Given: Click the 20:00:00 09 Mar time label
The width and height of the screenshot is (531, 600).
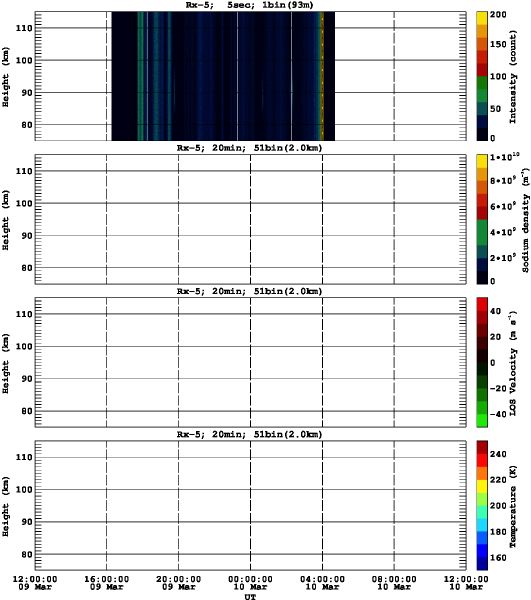Looking at the screenshot, I should (178, 583).
